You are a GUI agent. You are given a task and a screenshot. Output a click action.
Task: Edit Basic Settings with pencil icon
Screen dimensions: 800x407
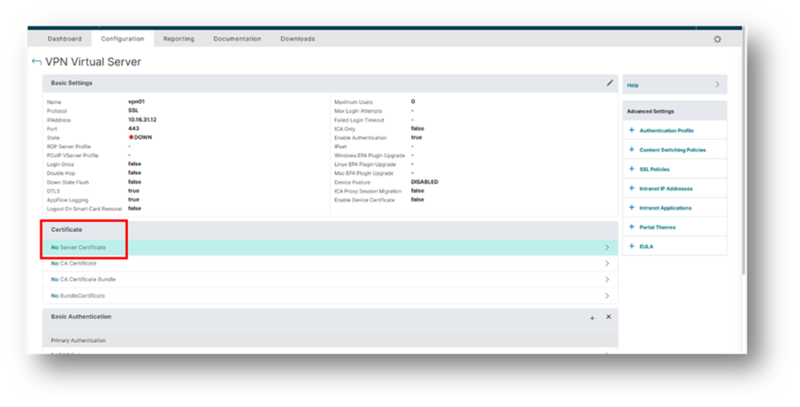tap(610, 83)
